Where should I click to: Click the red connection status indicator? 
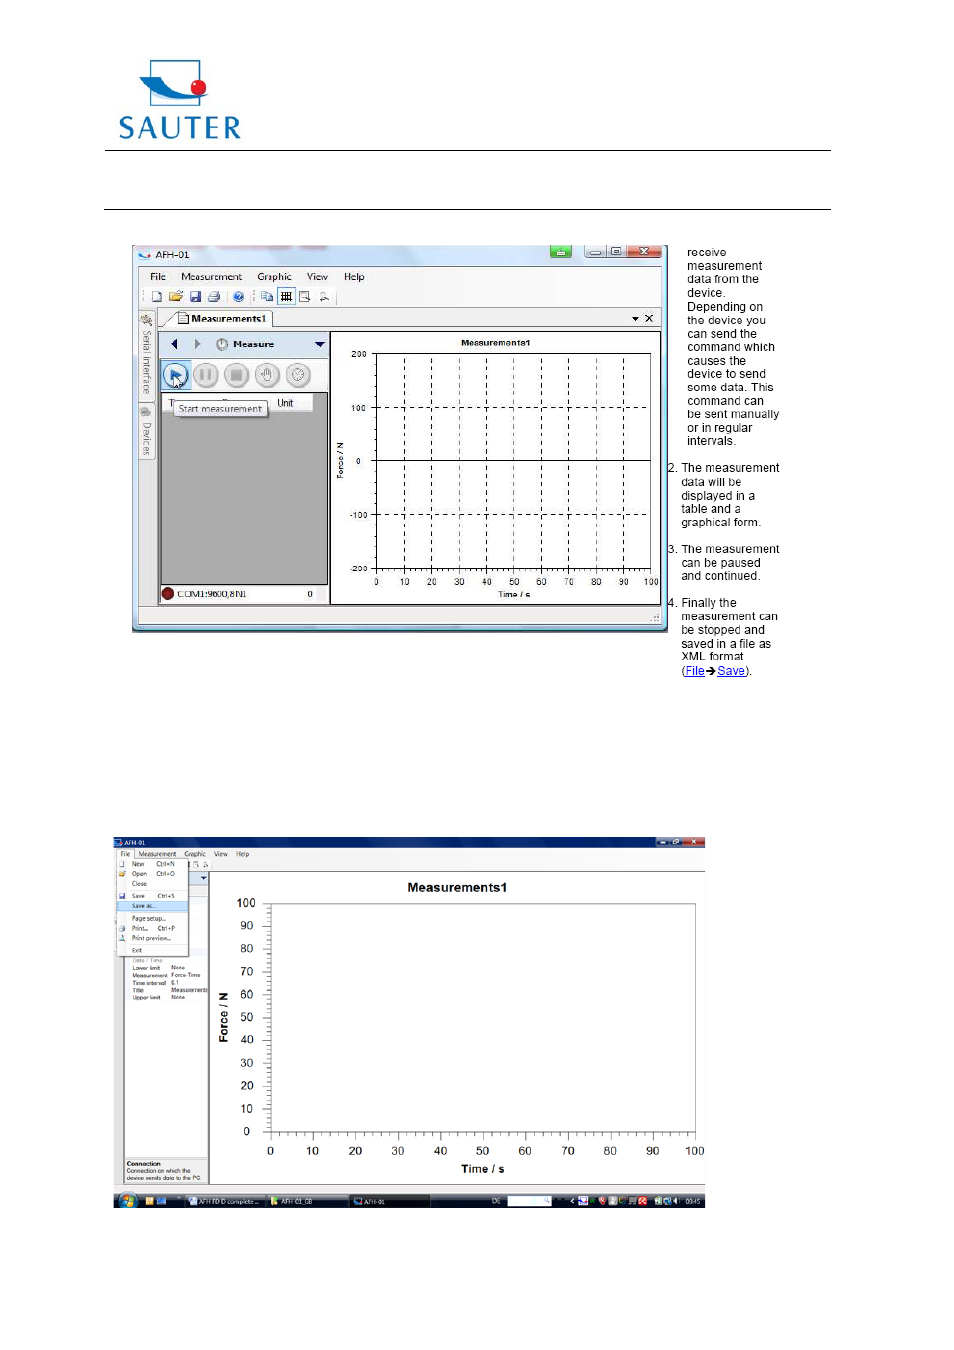click(x=168, y=594)
